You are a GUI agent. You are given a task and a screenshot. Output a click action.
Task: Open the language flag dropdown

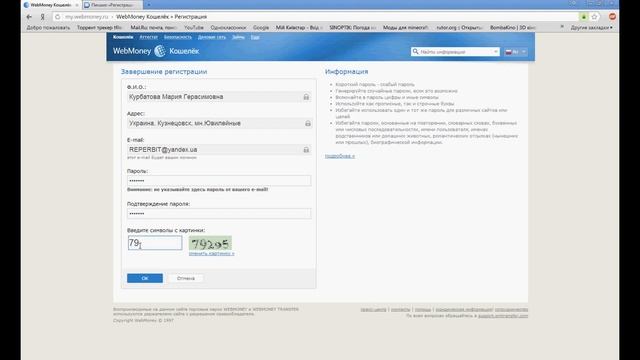(516, 52)
